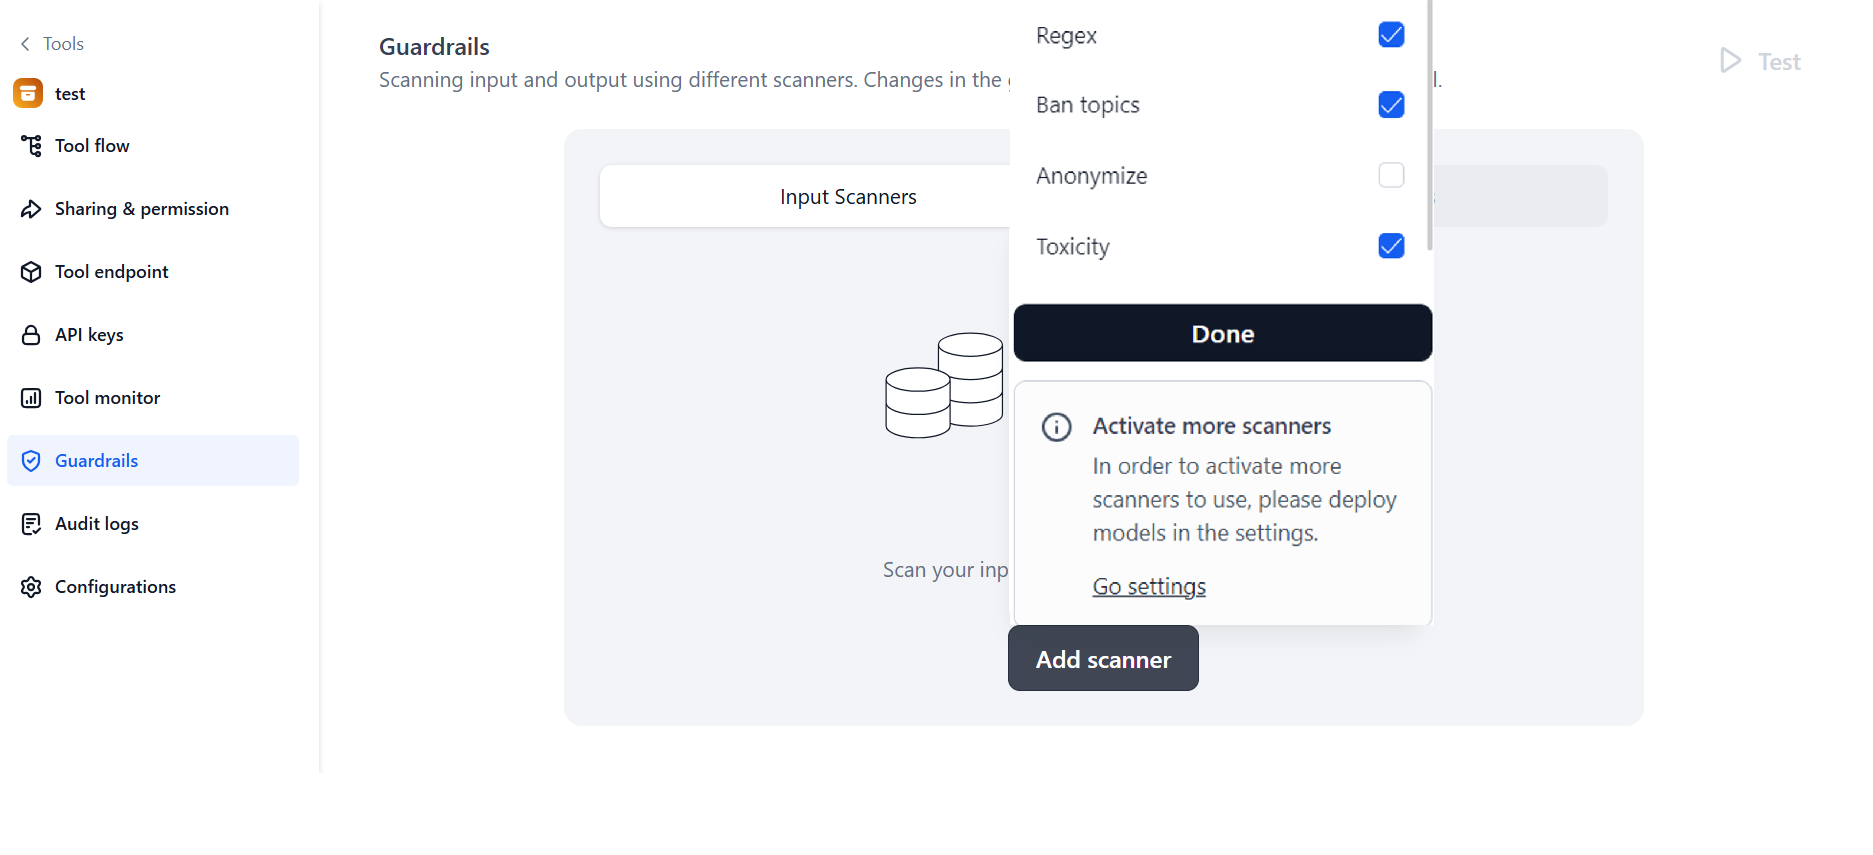Click the Audit logs document icon
This screenshot has height=855, width=1873.
click(x=31, y=524)
